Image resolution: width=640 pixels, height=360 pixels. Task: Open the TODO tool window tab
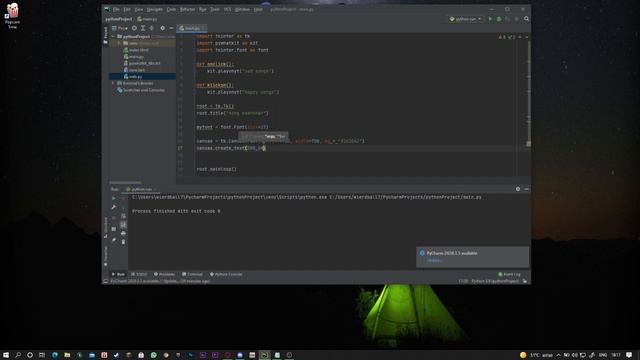139,274
